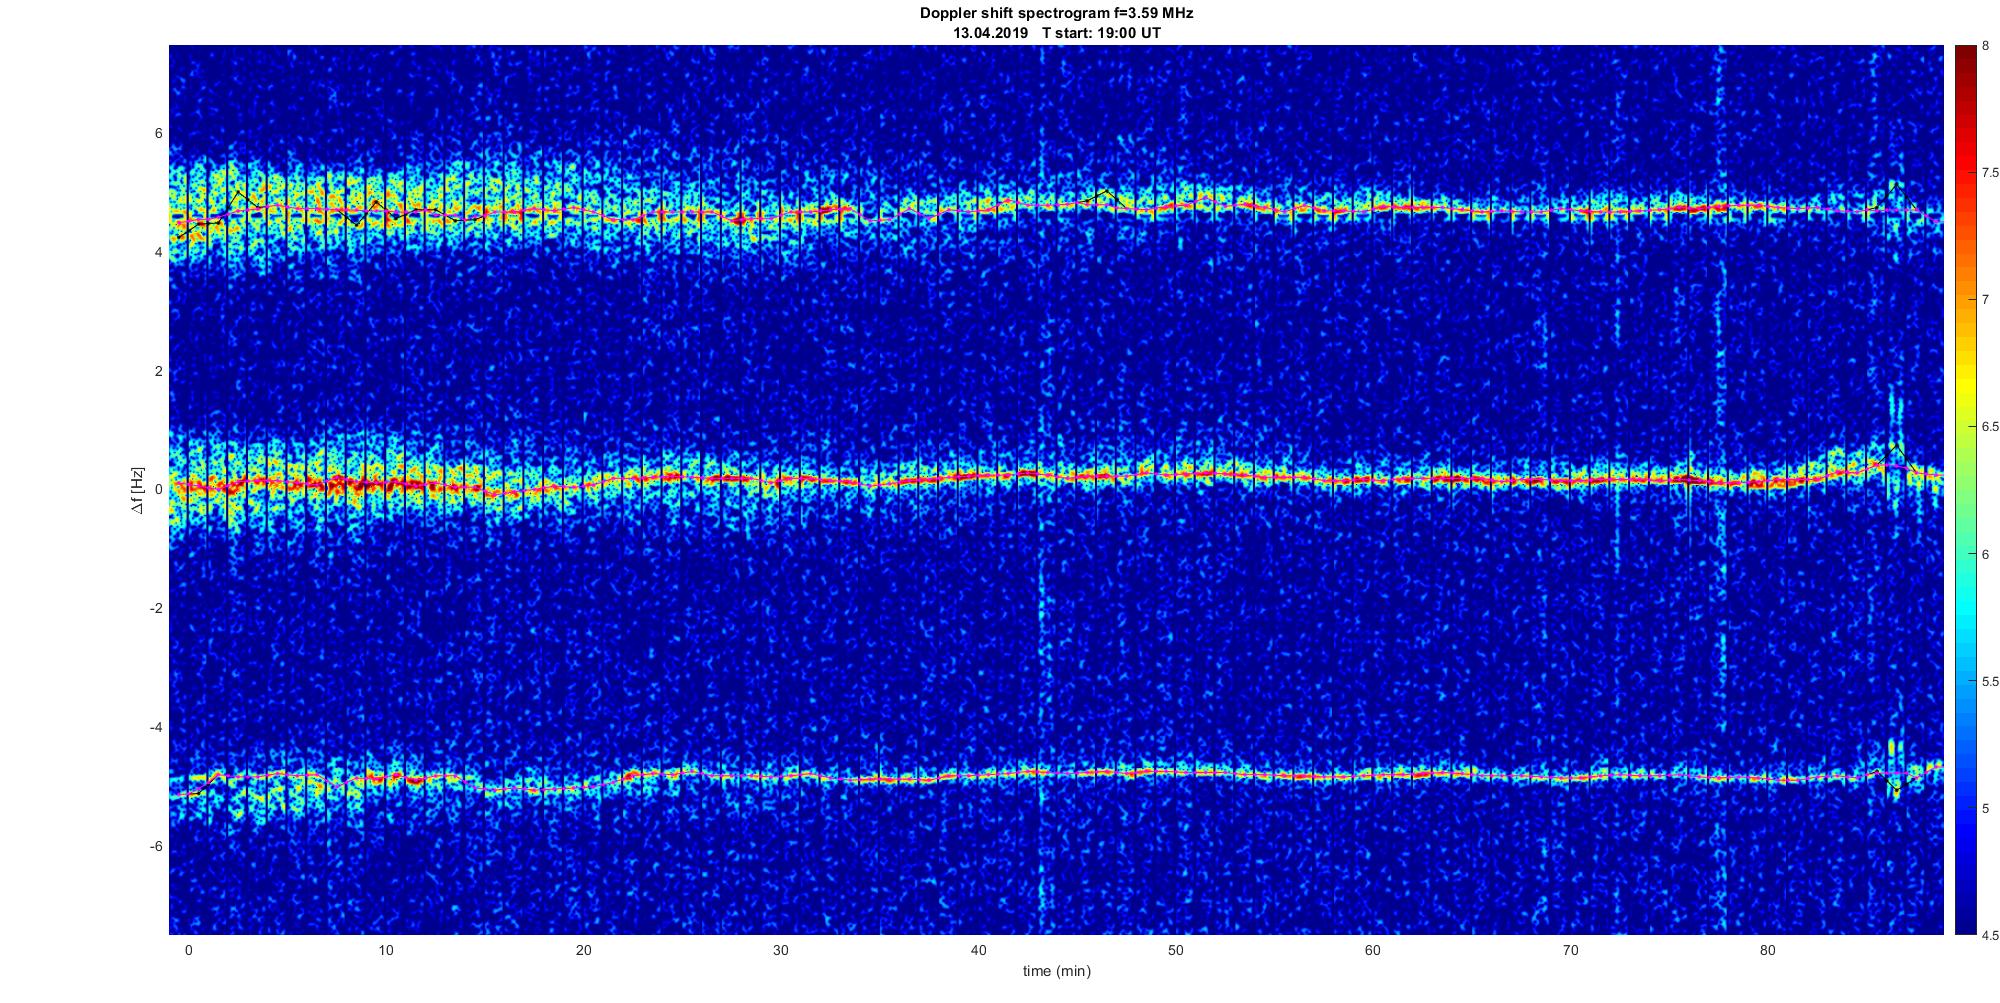Click the lower -5 Hz trace at 60 minutes

[1373, 775]
